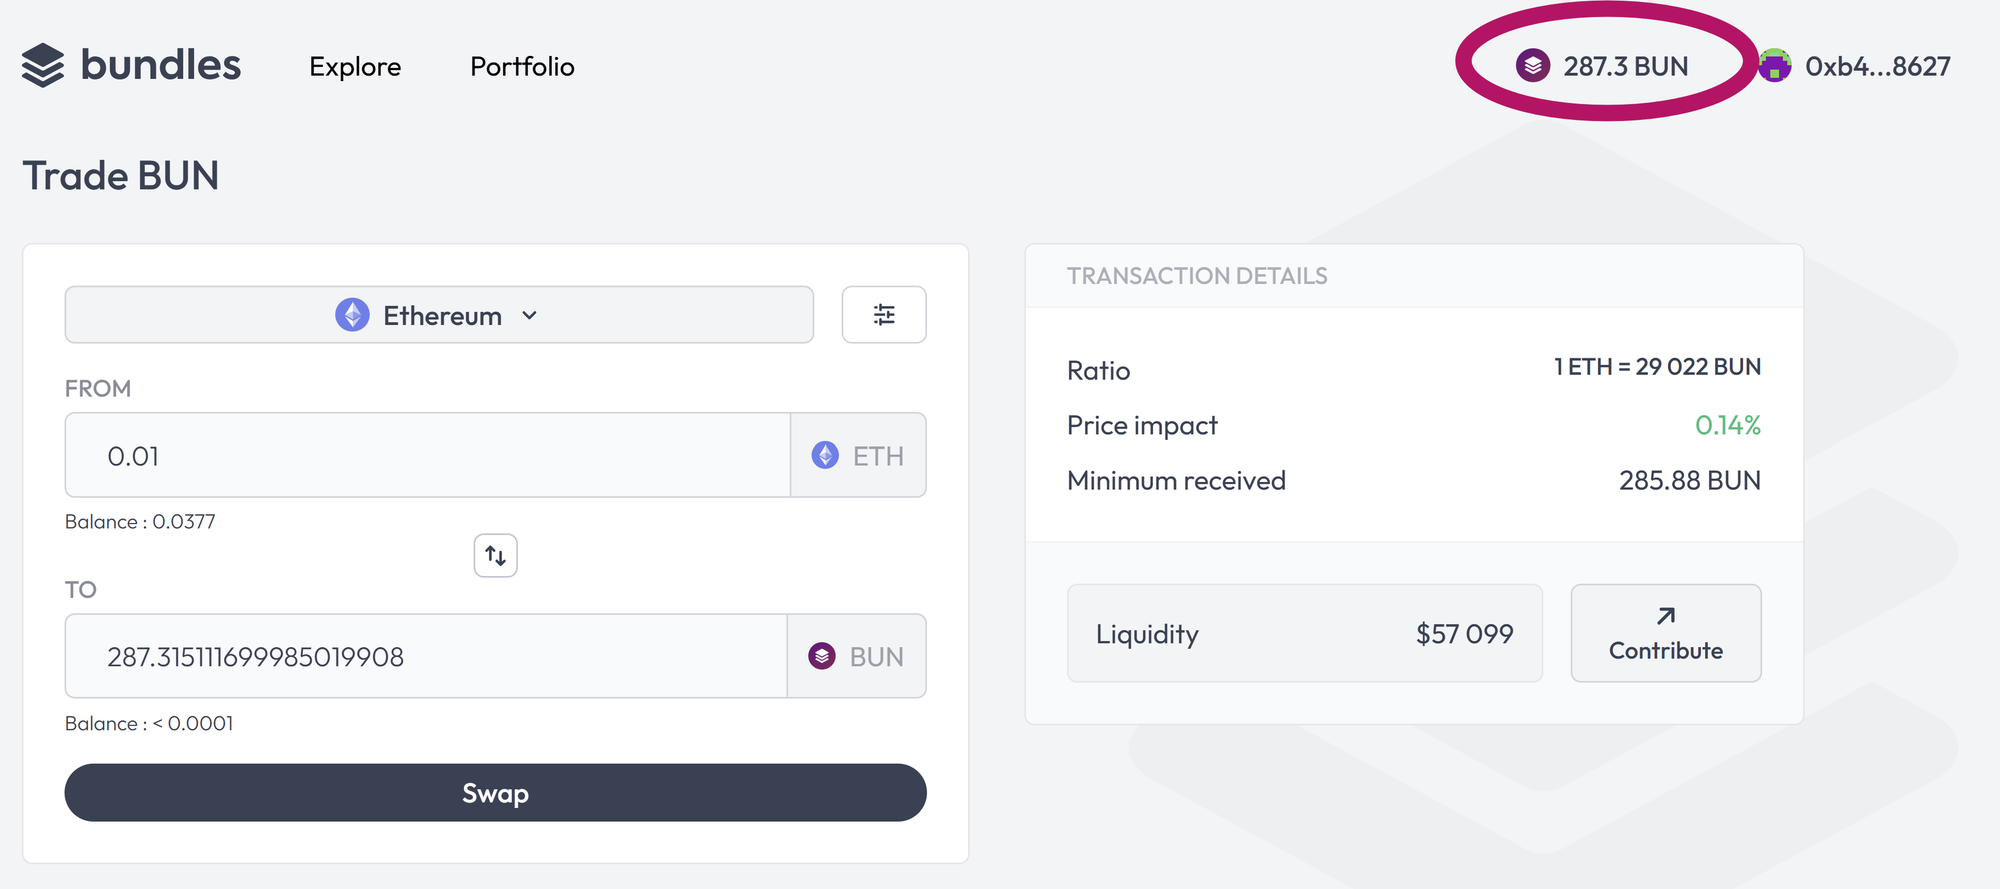Click the 287.3 BUN balance text
This screenshot has height=889, width=2000.
coord(1626,67)
